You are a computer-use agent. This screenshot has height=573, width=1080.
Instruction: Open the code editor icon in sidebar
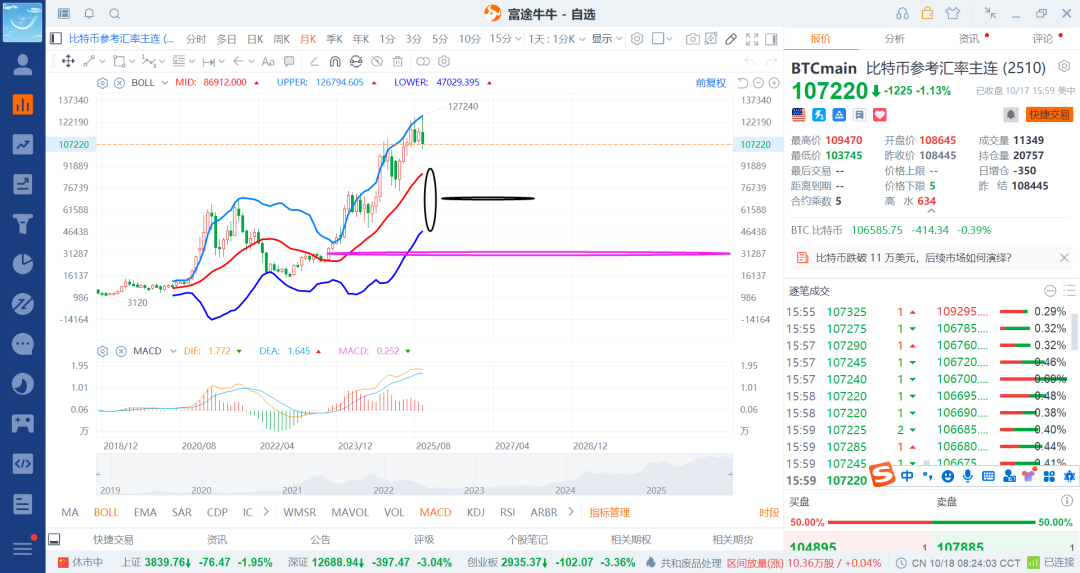tap(23, 463)
